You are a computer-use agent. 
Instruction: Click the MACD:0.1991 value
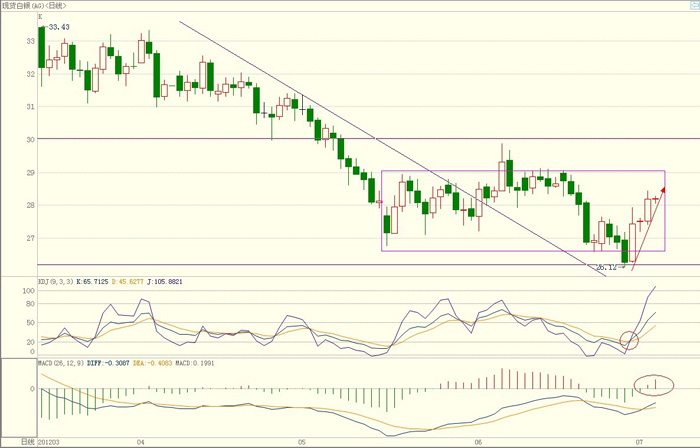pos(194,363)
